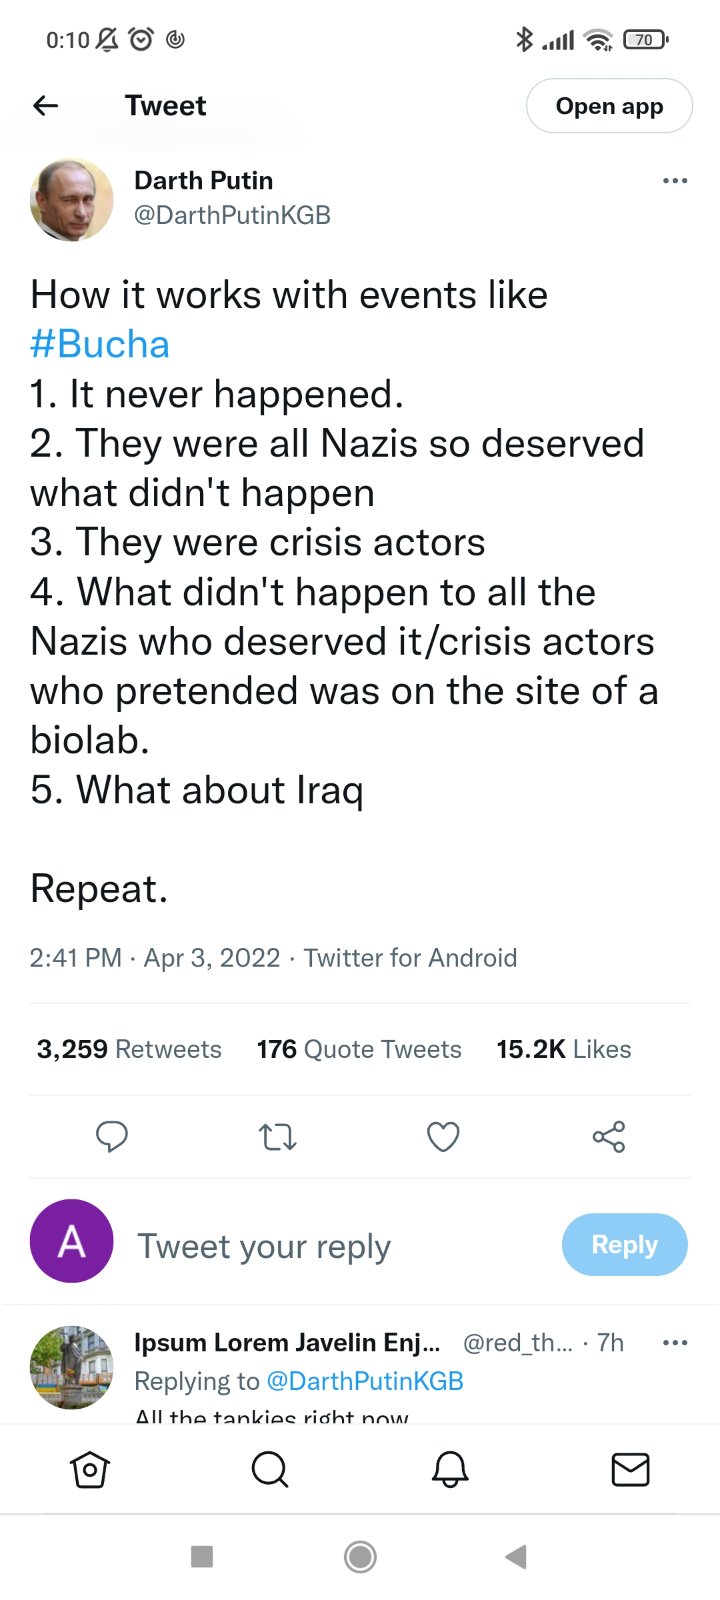Open the three-dot menu on the Ipsum Lorem reply
Screen dimensions: 720x1600
point(675,1342)
